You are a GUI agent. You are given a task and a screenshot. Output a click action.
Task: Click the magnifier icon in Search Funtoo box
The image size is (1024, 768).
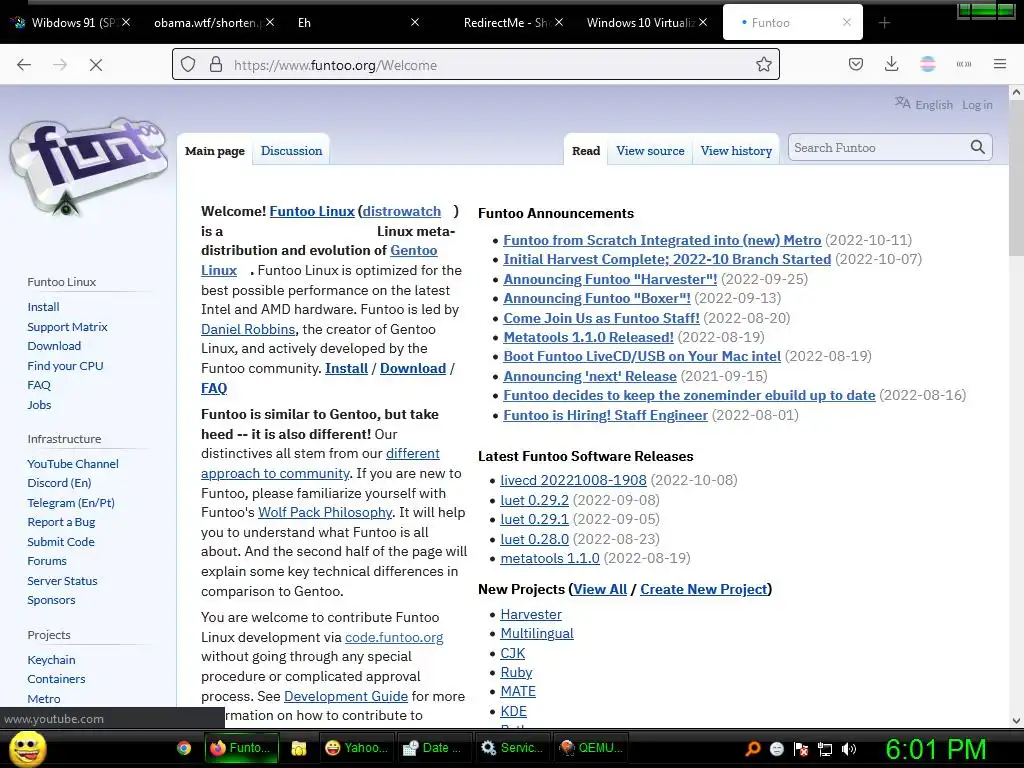pyautogui.click(x=978, y=148)
